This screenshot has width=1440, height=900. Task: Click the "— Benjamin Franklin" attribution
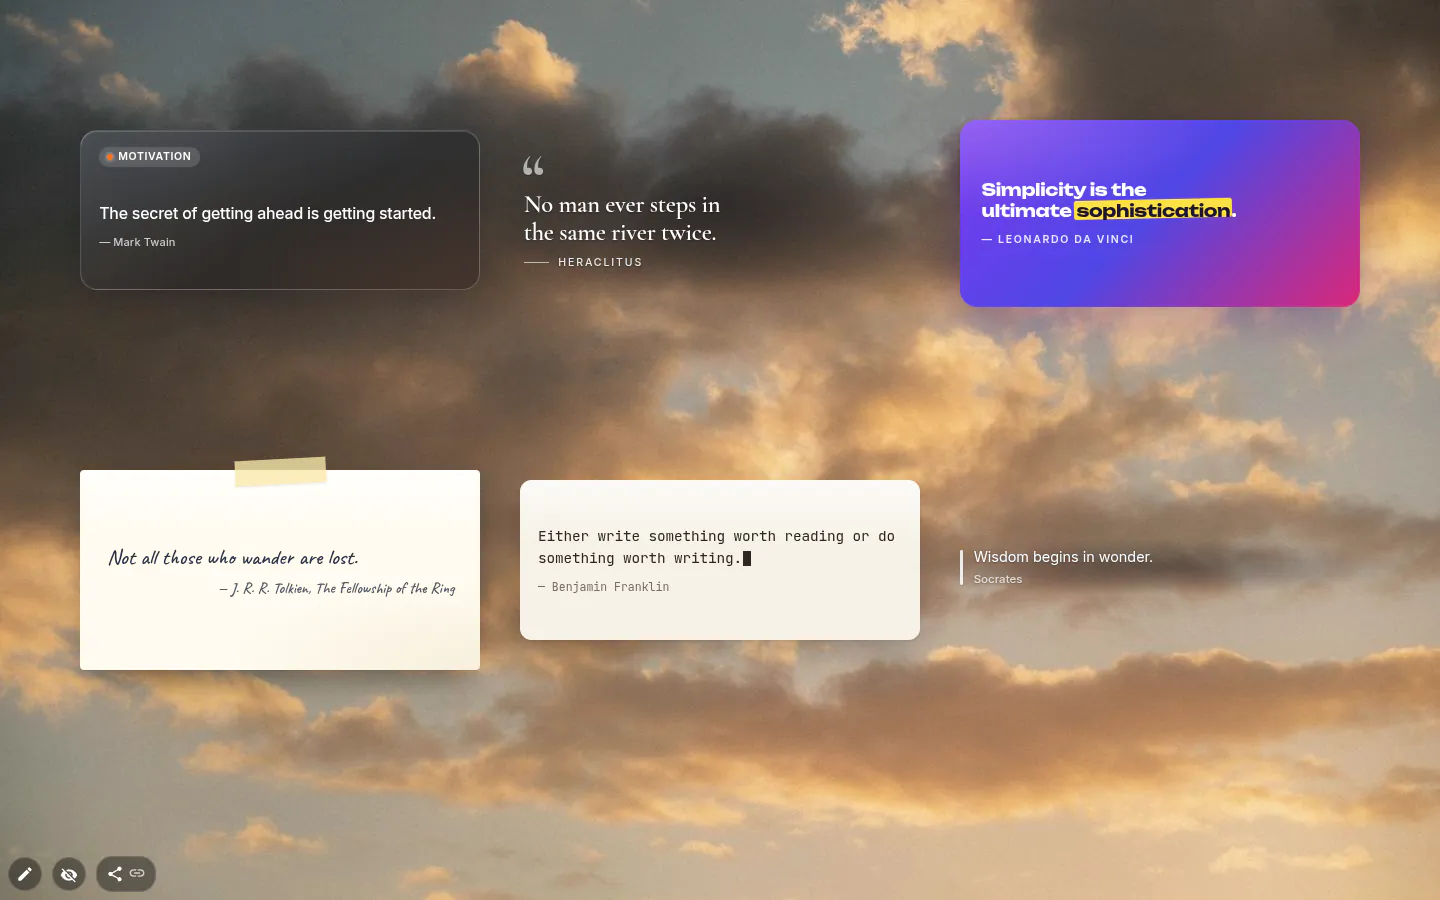tap(603, 587)
